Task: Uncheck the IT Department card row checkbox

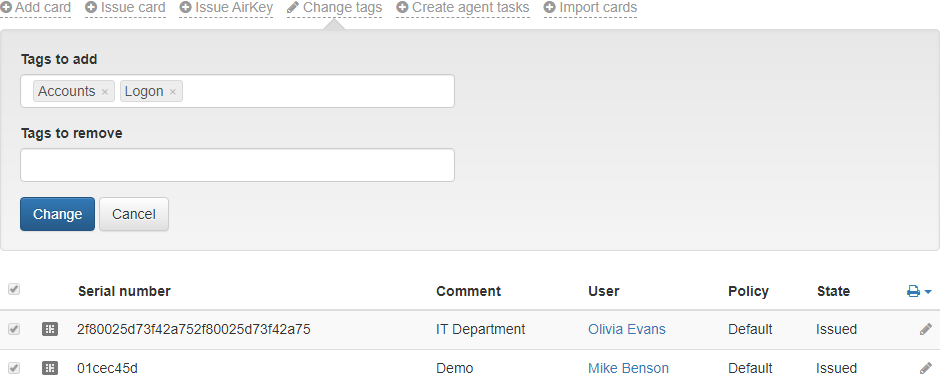Action: point(14,329)
